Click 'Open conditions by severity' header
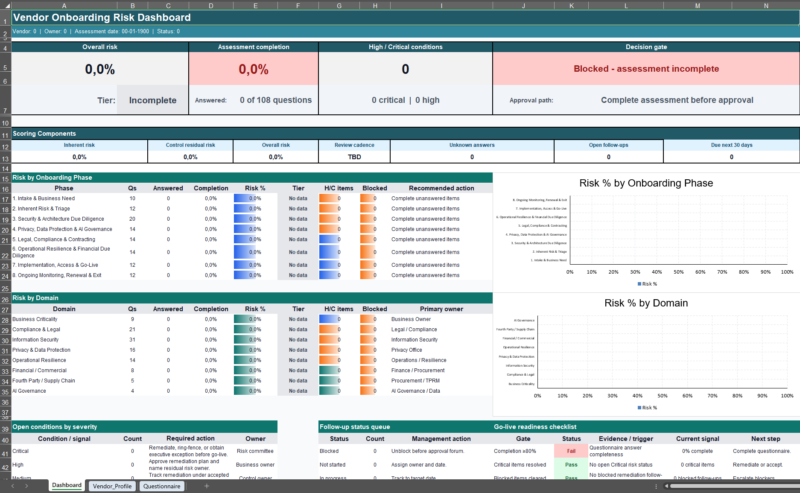Viewport: 800px width, 493px height. (144, 427)
